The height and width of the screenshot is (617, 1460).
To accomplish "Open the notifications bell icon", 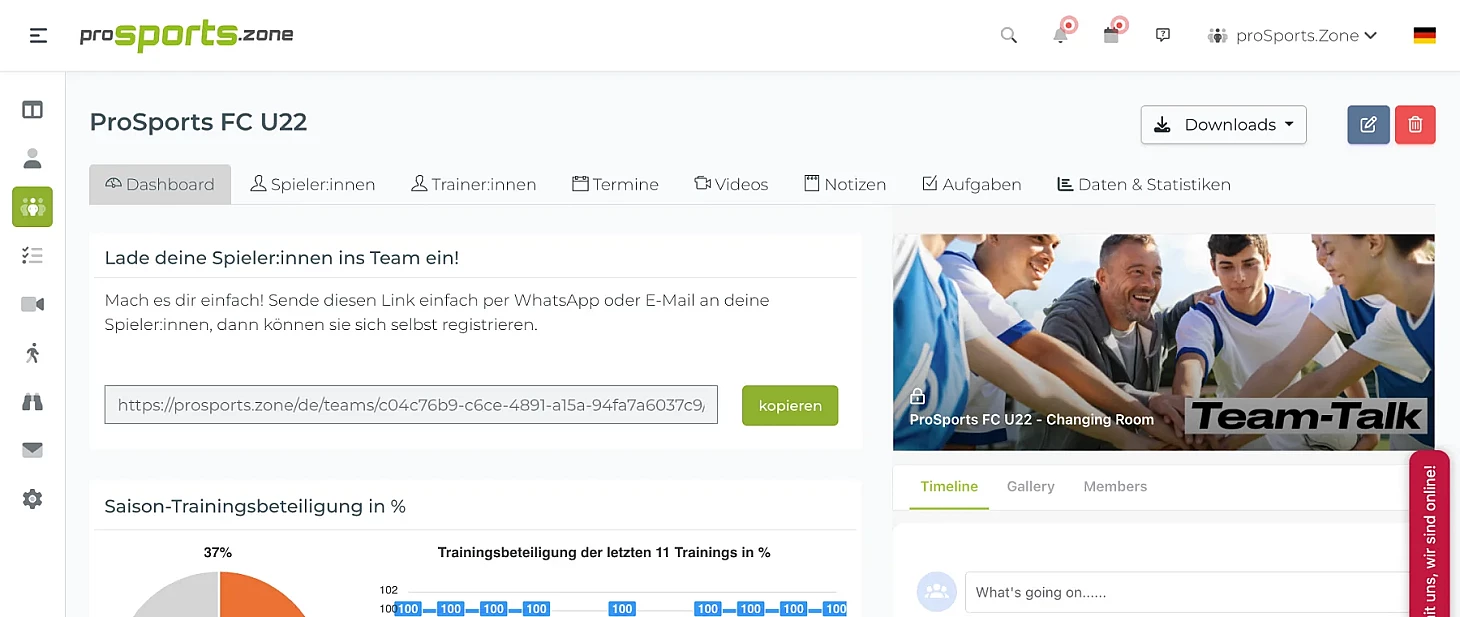I will [x=1060, y=36].
